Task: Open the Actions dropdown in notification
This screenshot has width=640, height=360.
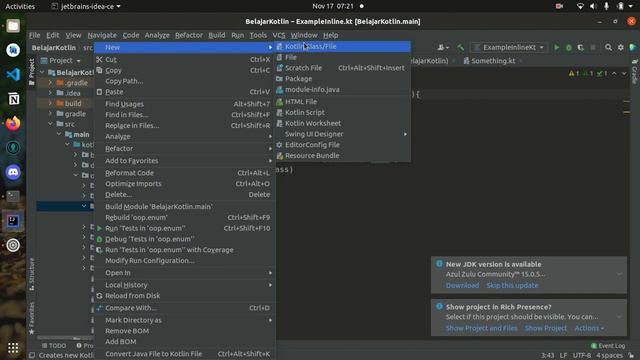Action: [589, 328]
